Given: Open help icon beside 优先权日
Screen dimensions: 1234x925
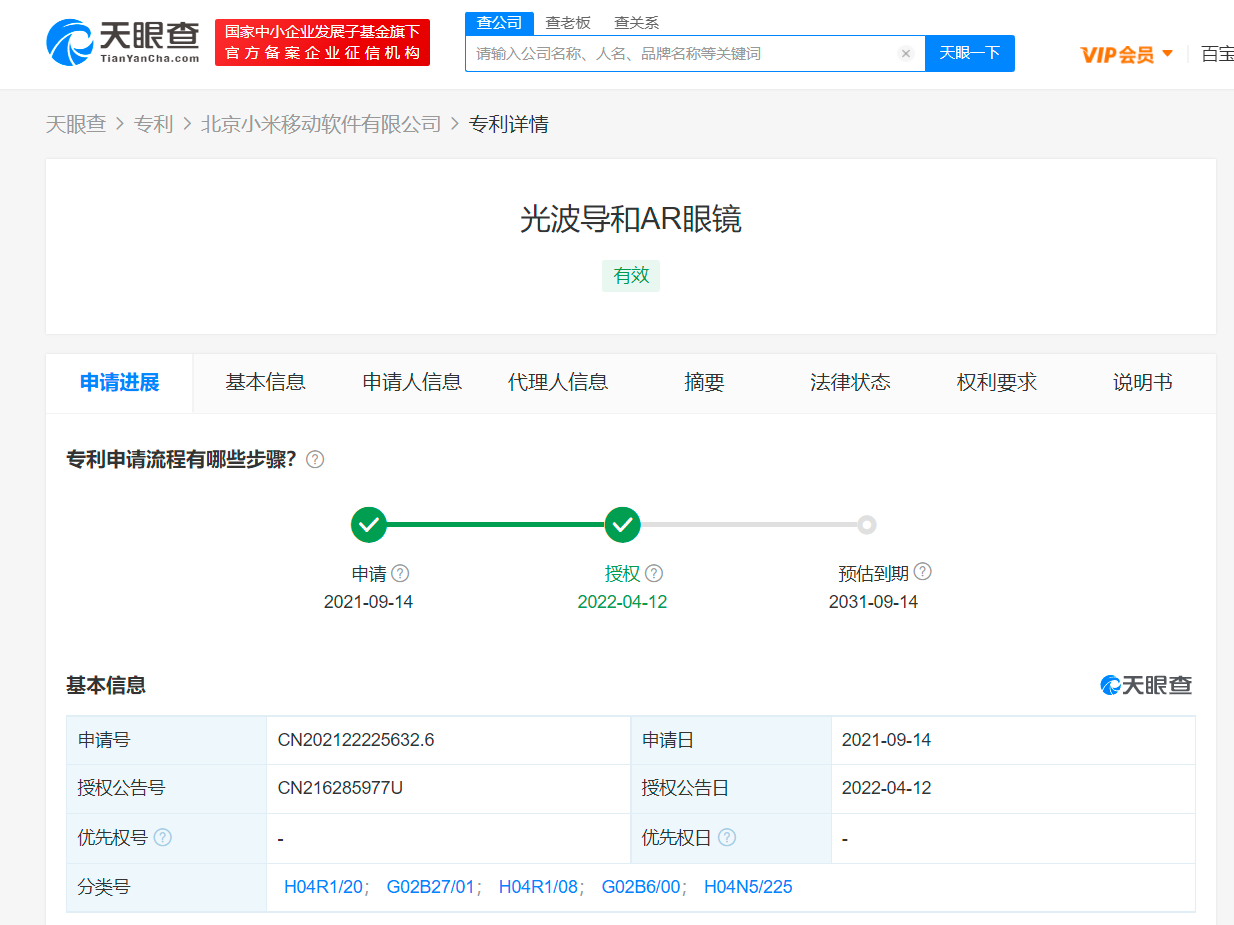Looking at the screenshot, I should coord(727,838).
